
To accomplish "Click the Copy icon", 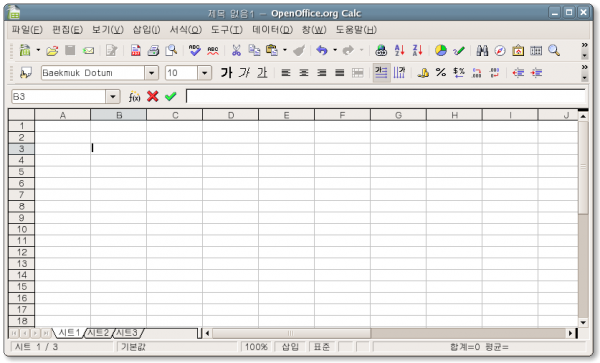I will (x=254, y=50).
